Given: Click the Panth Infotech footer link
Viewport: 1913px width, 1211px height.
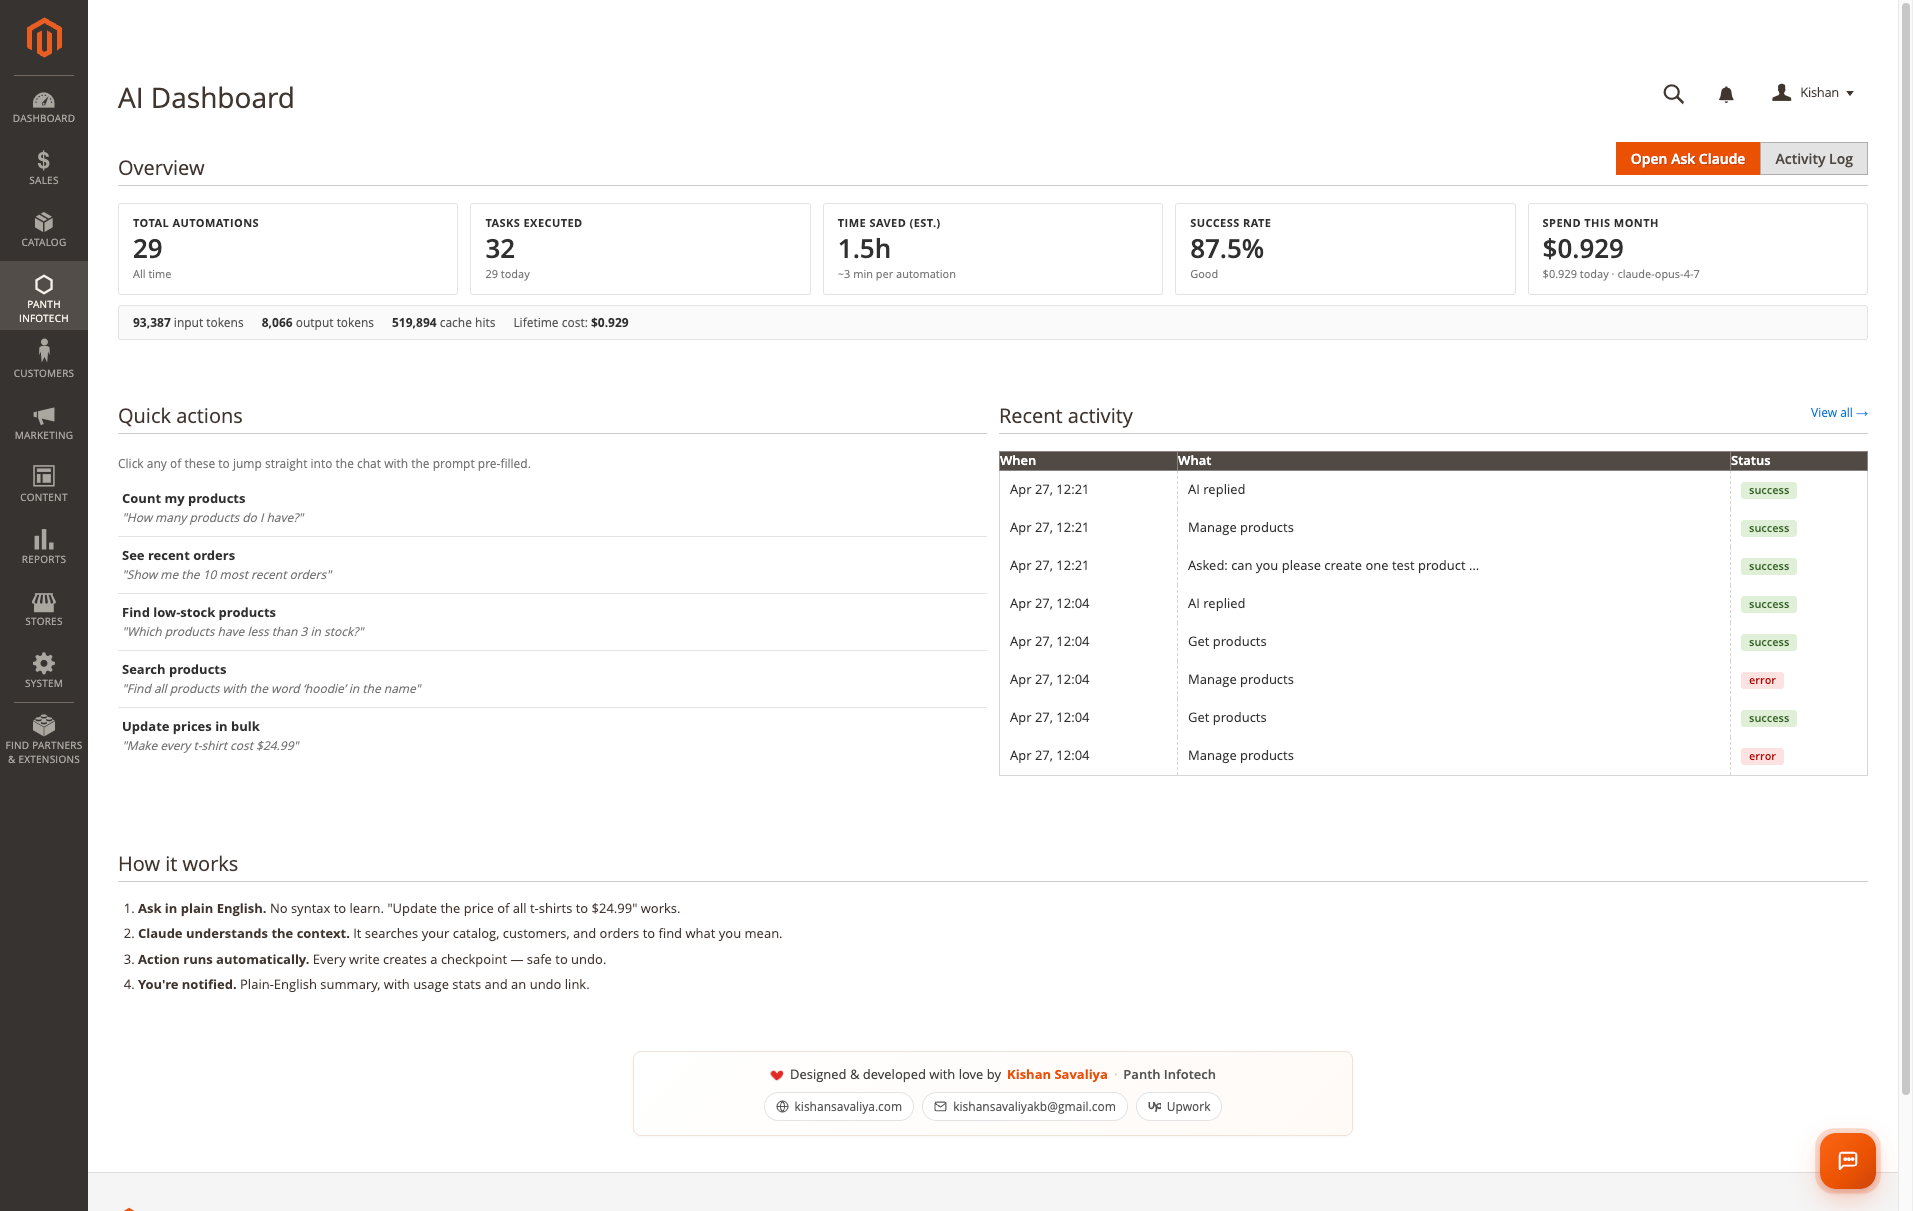Looking at the screenshot, I should [1169, 1075].
